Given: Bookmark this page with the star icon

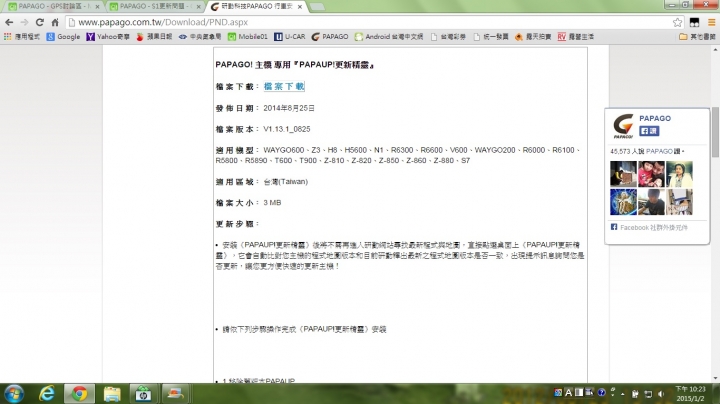Looking at the screenshot, I should (677, 22).
